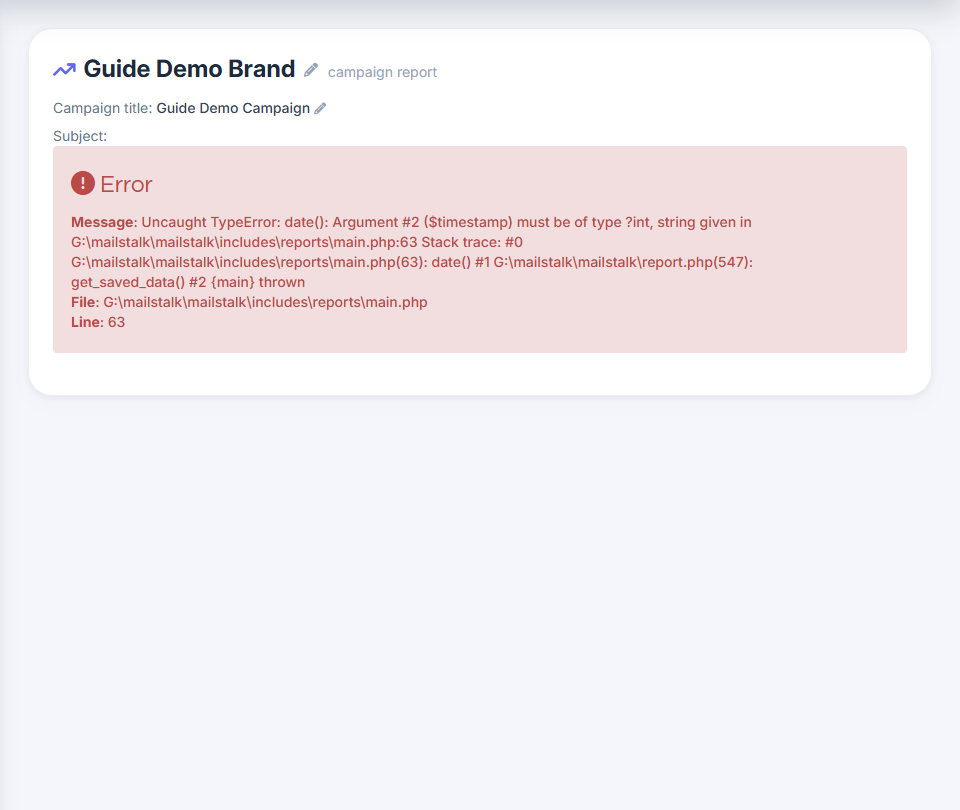The width and height of the screenshot is (960, 810).
Task: Click the "Subject:" label
Action: point(80,136)
